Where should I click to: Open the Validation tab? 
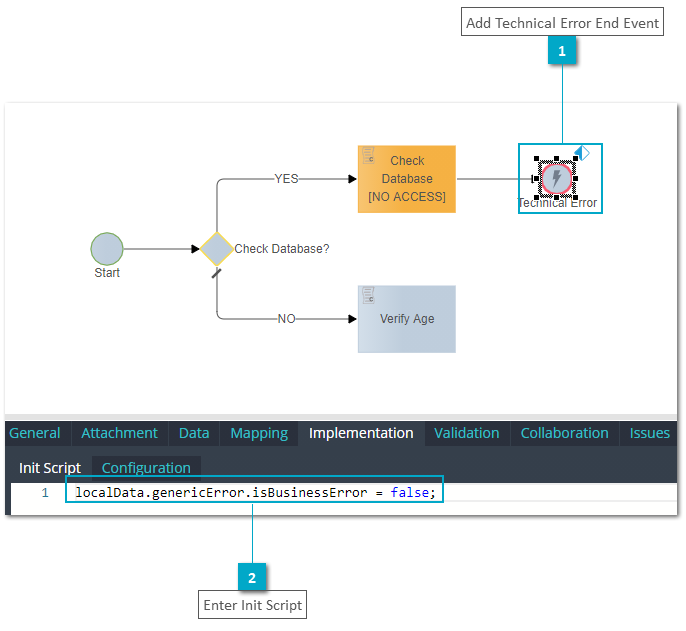click(467, 433)
